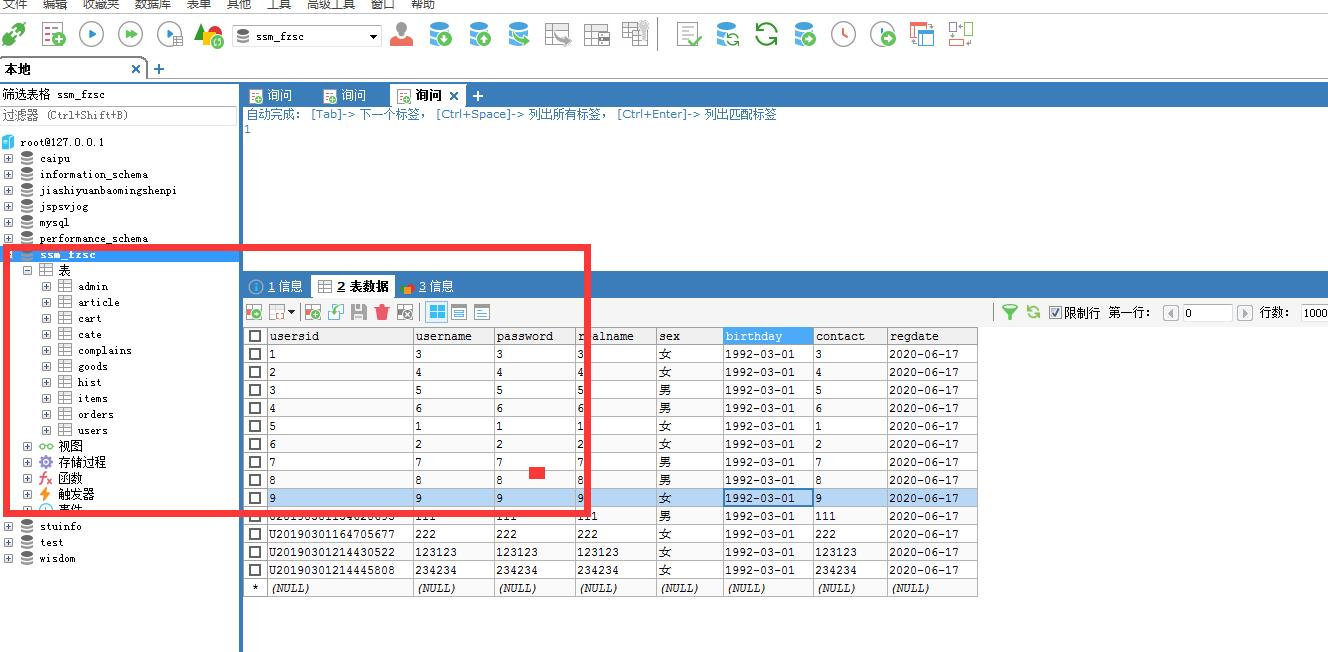Viewport: 1328px width, 652px height.
Task: Check the row with usersid 1
Action: coord(255,354)
